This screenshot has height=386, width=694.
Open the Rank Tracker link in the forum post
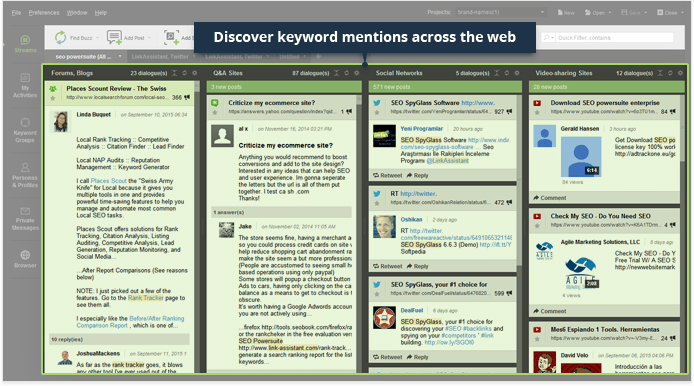(146, 298)
